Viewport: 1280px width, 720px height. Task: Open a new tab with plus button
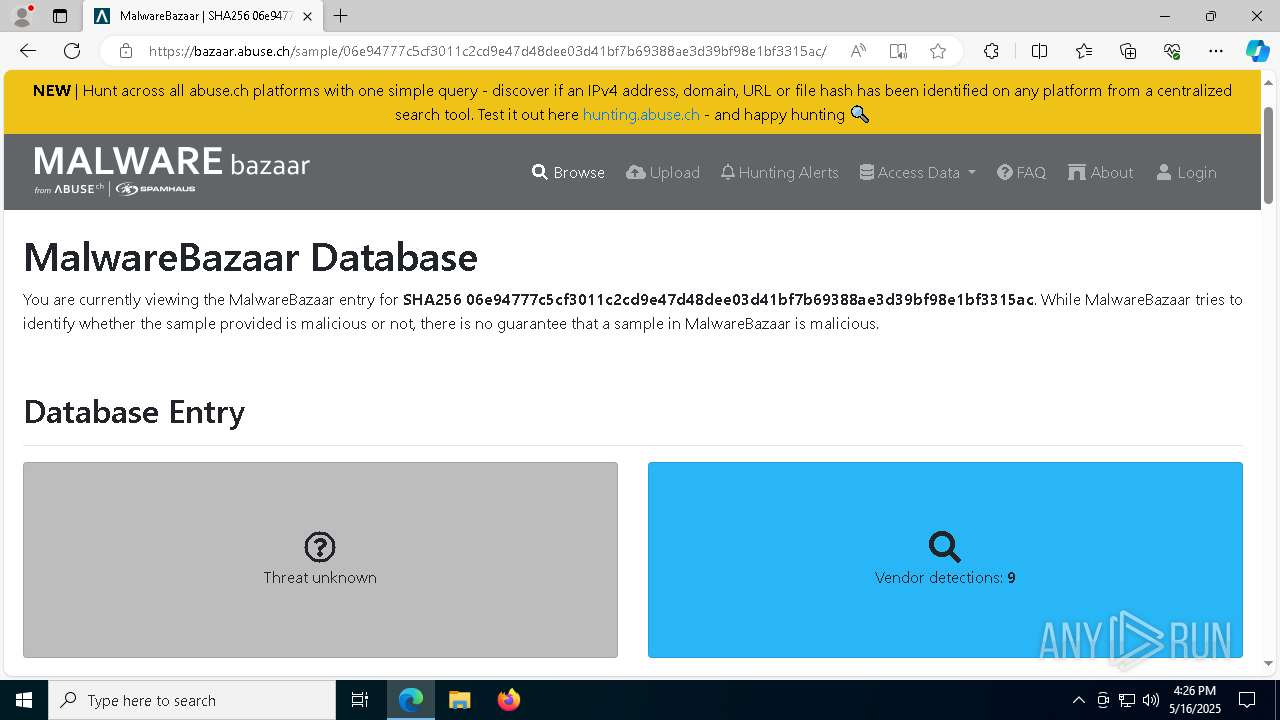click(341, 16)
